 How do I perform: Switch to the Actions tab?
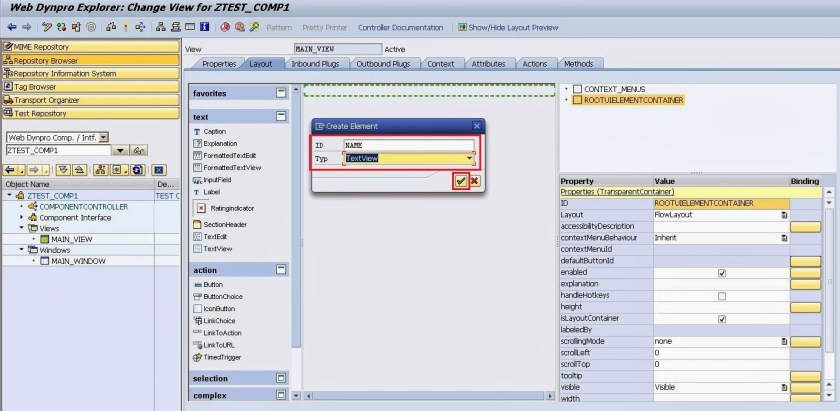coord(535,64)
